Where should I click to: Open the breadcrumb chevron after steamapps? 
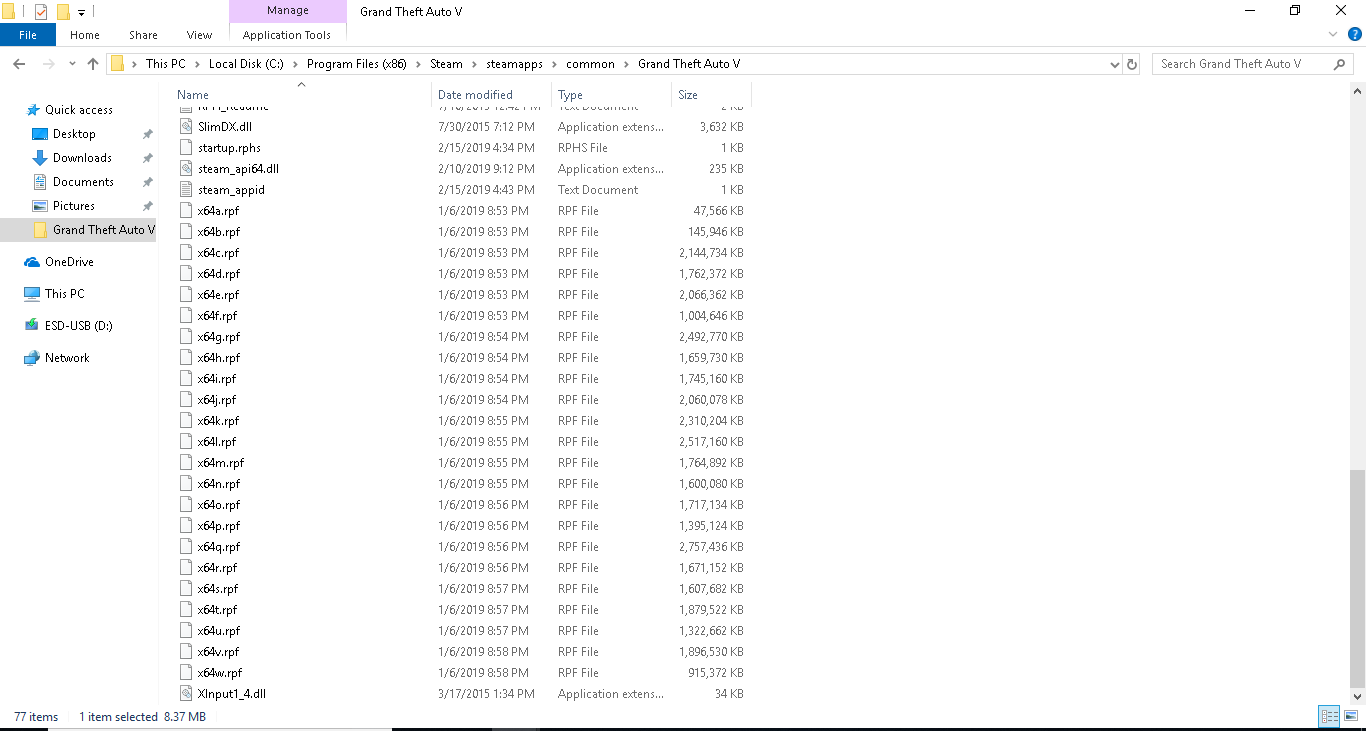pos(554,64)
